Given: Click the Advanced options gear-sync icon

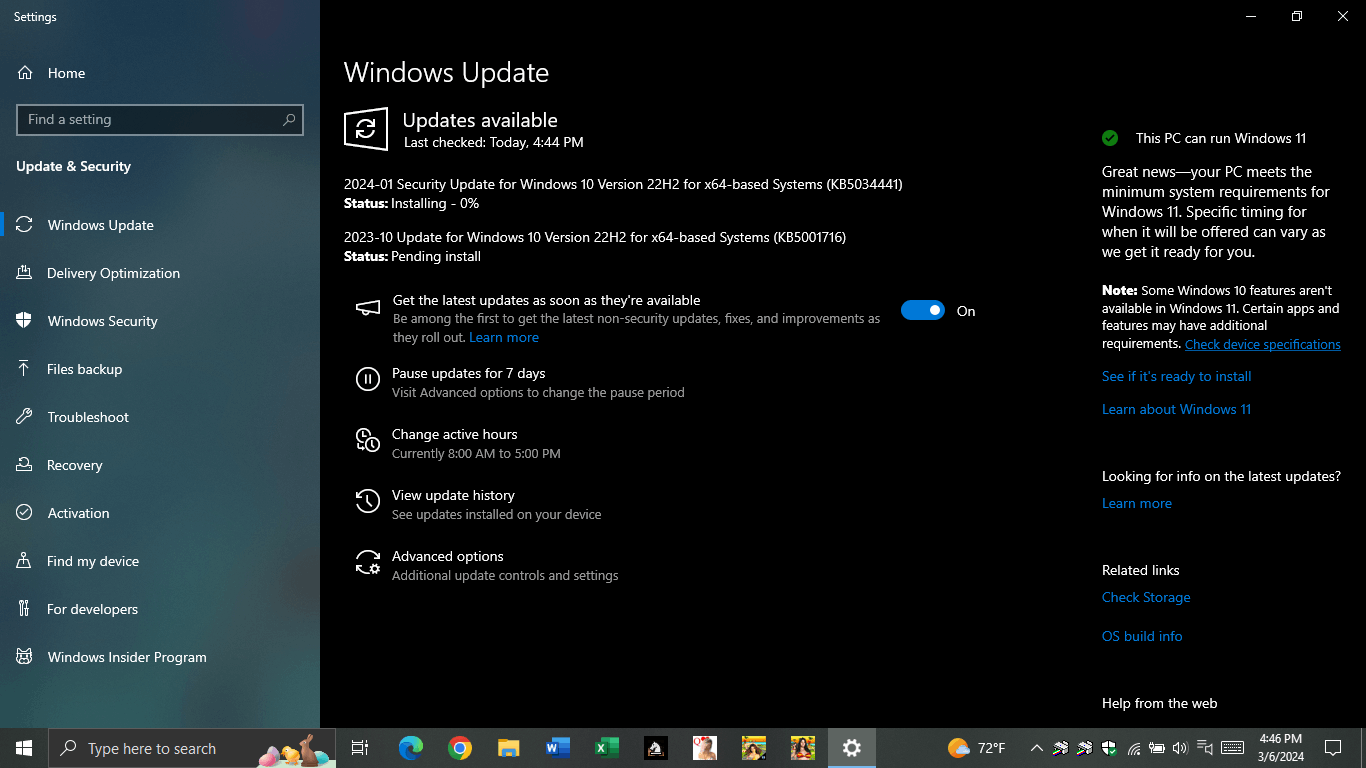Looking at the screenshot, I should [x=368, y=562].
